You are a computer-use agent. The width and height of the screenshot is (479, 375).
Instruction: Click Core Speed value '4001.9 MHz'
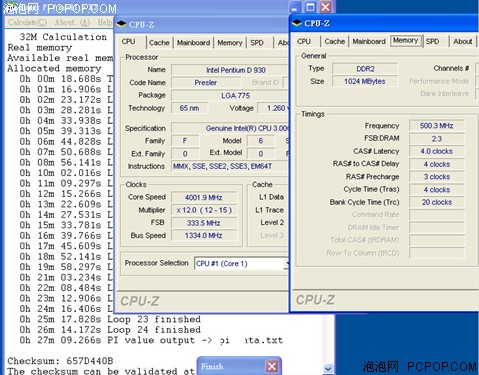point(204,197)
